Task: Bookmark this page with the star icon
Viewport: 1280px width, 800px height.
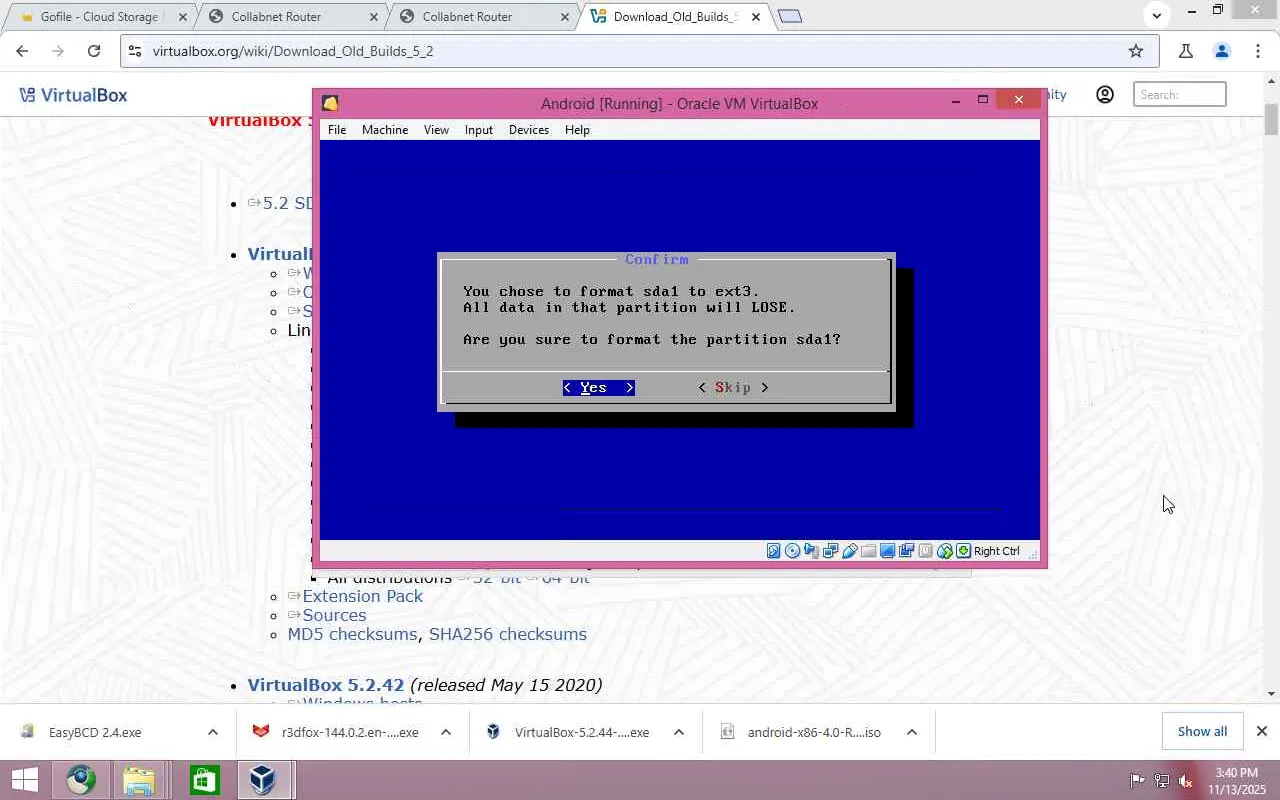Action: pos(1136,51)
